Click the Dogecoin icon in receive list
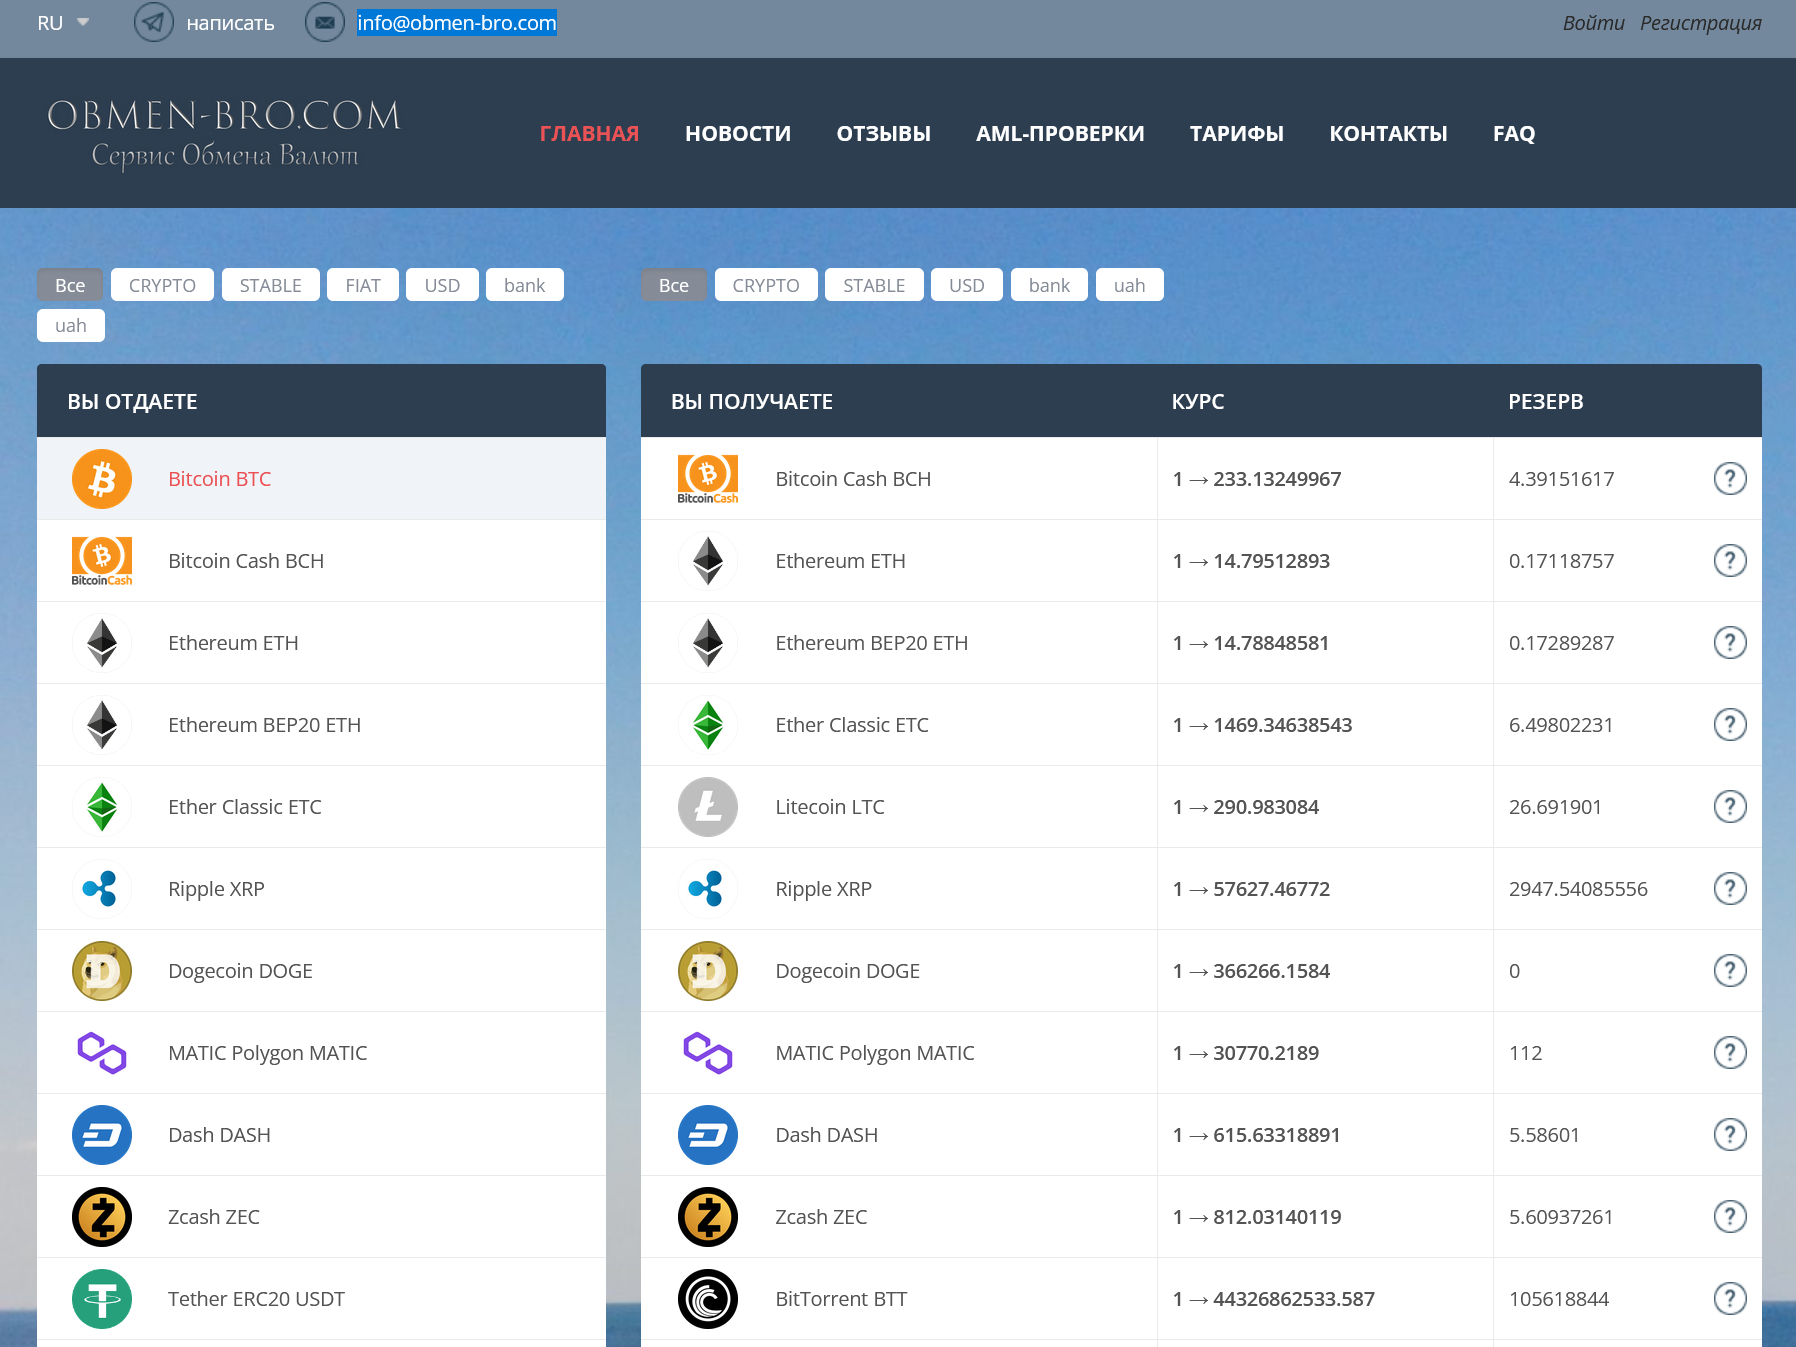The width and height of the screenshot is (1796, 1347). 708,971
